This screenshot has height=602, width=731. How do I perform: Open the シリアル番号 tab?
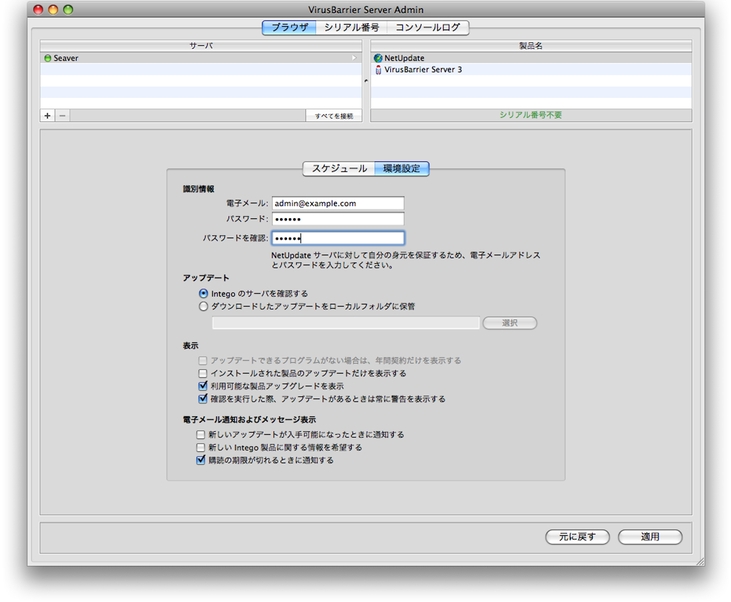coord(352,28)
